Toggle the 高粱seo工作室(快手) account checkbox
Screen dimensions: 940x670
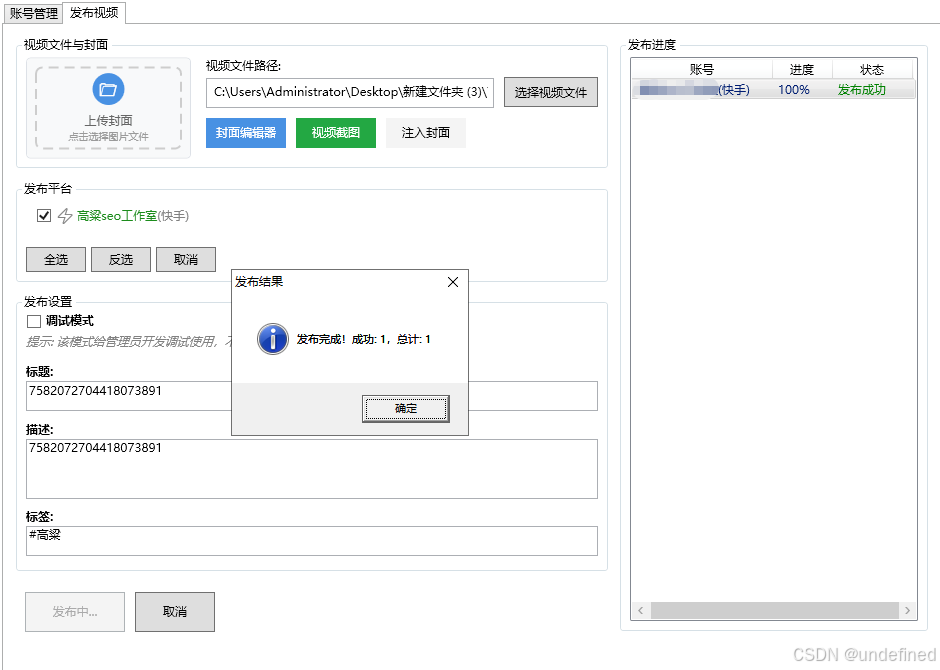[x=43, y=215]
